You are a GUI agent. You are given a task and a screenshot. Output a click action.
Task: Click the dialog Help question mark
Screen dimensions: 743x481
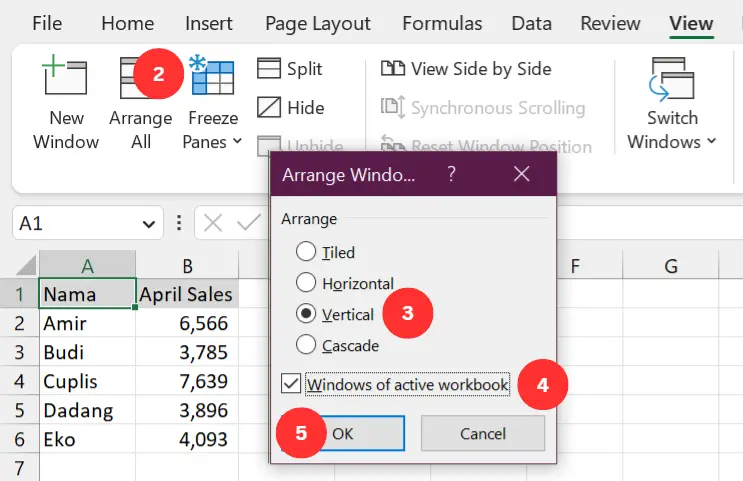click(452, 174)
